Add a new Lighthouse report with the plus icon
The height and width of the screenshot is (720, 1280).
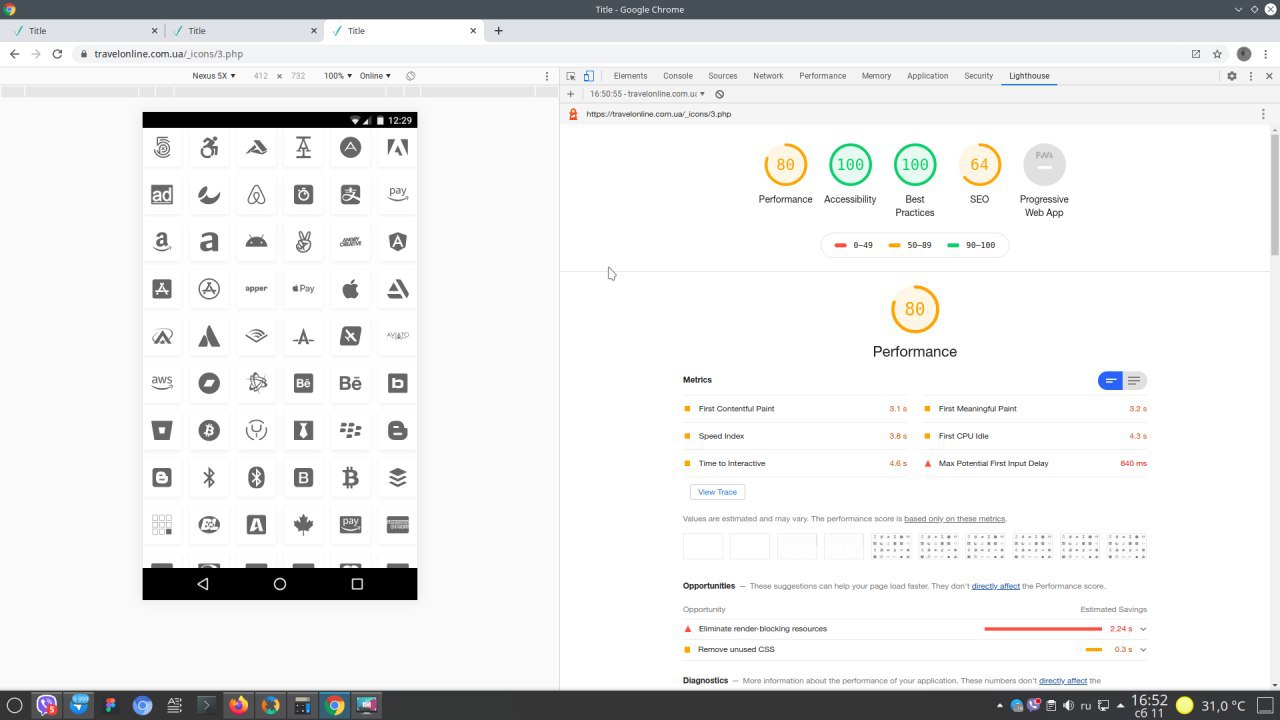tap(570, 94)
